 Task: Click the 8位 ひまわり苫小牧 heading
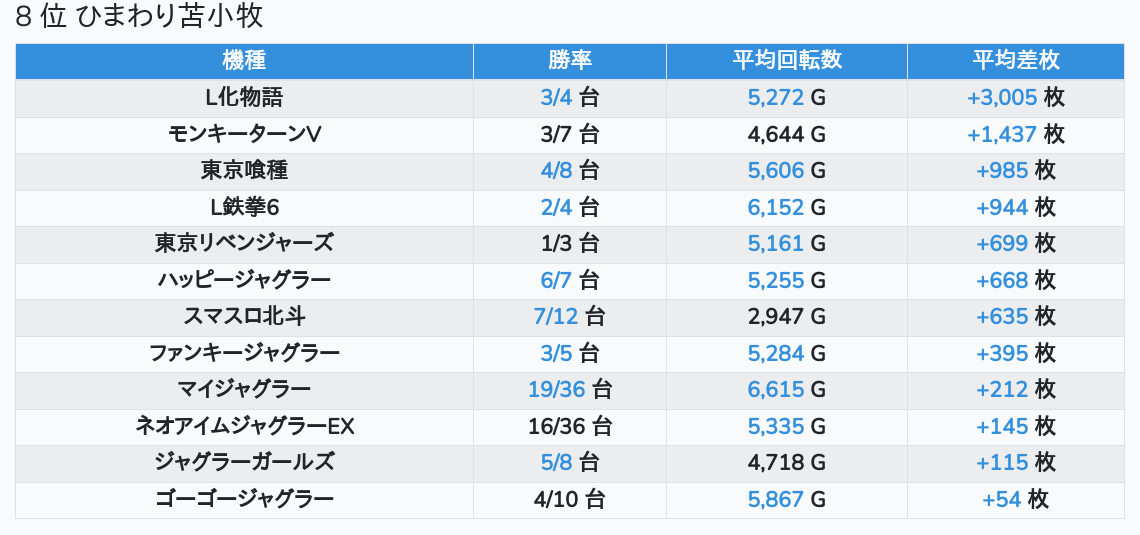140,17
